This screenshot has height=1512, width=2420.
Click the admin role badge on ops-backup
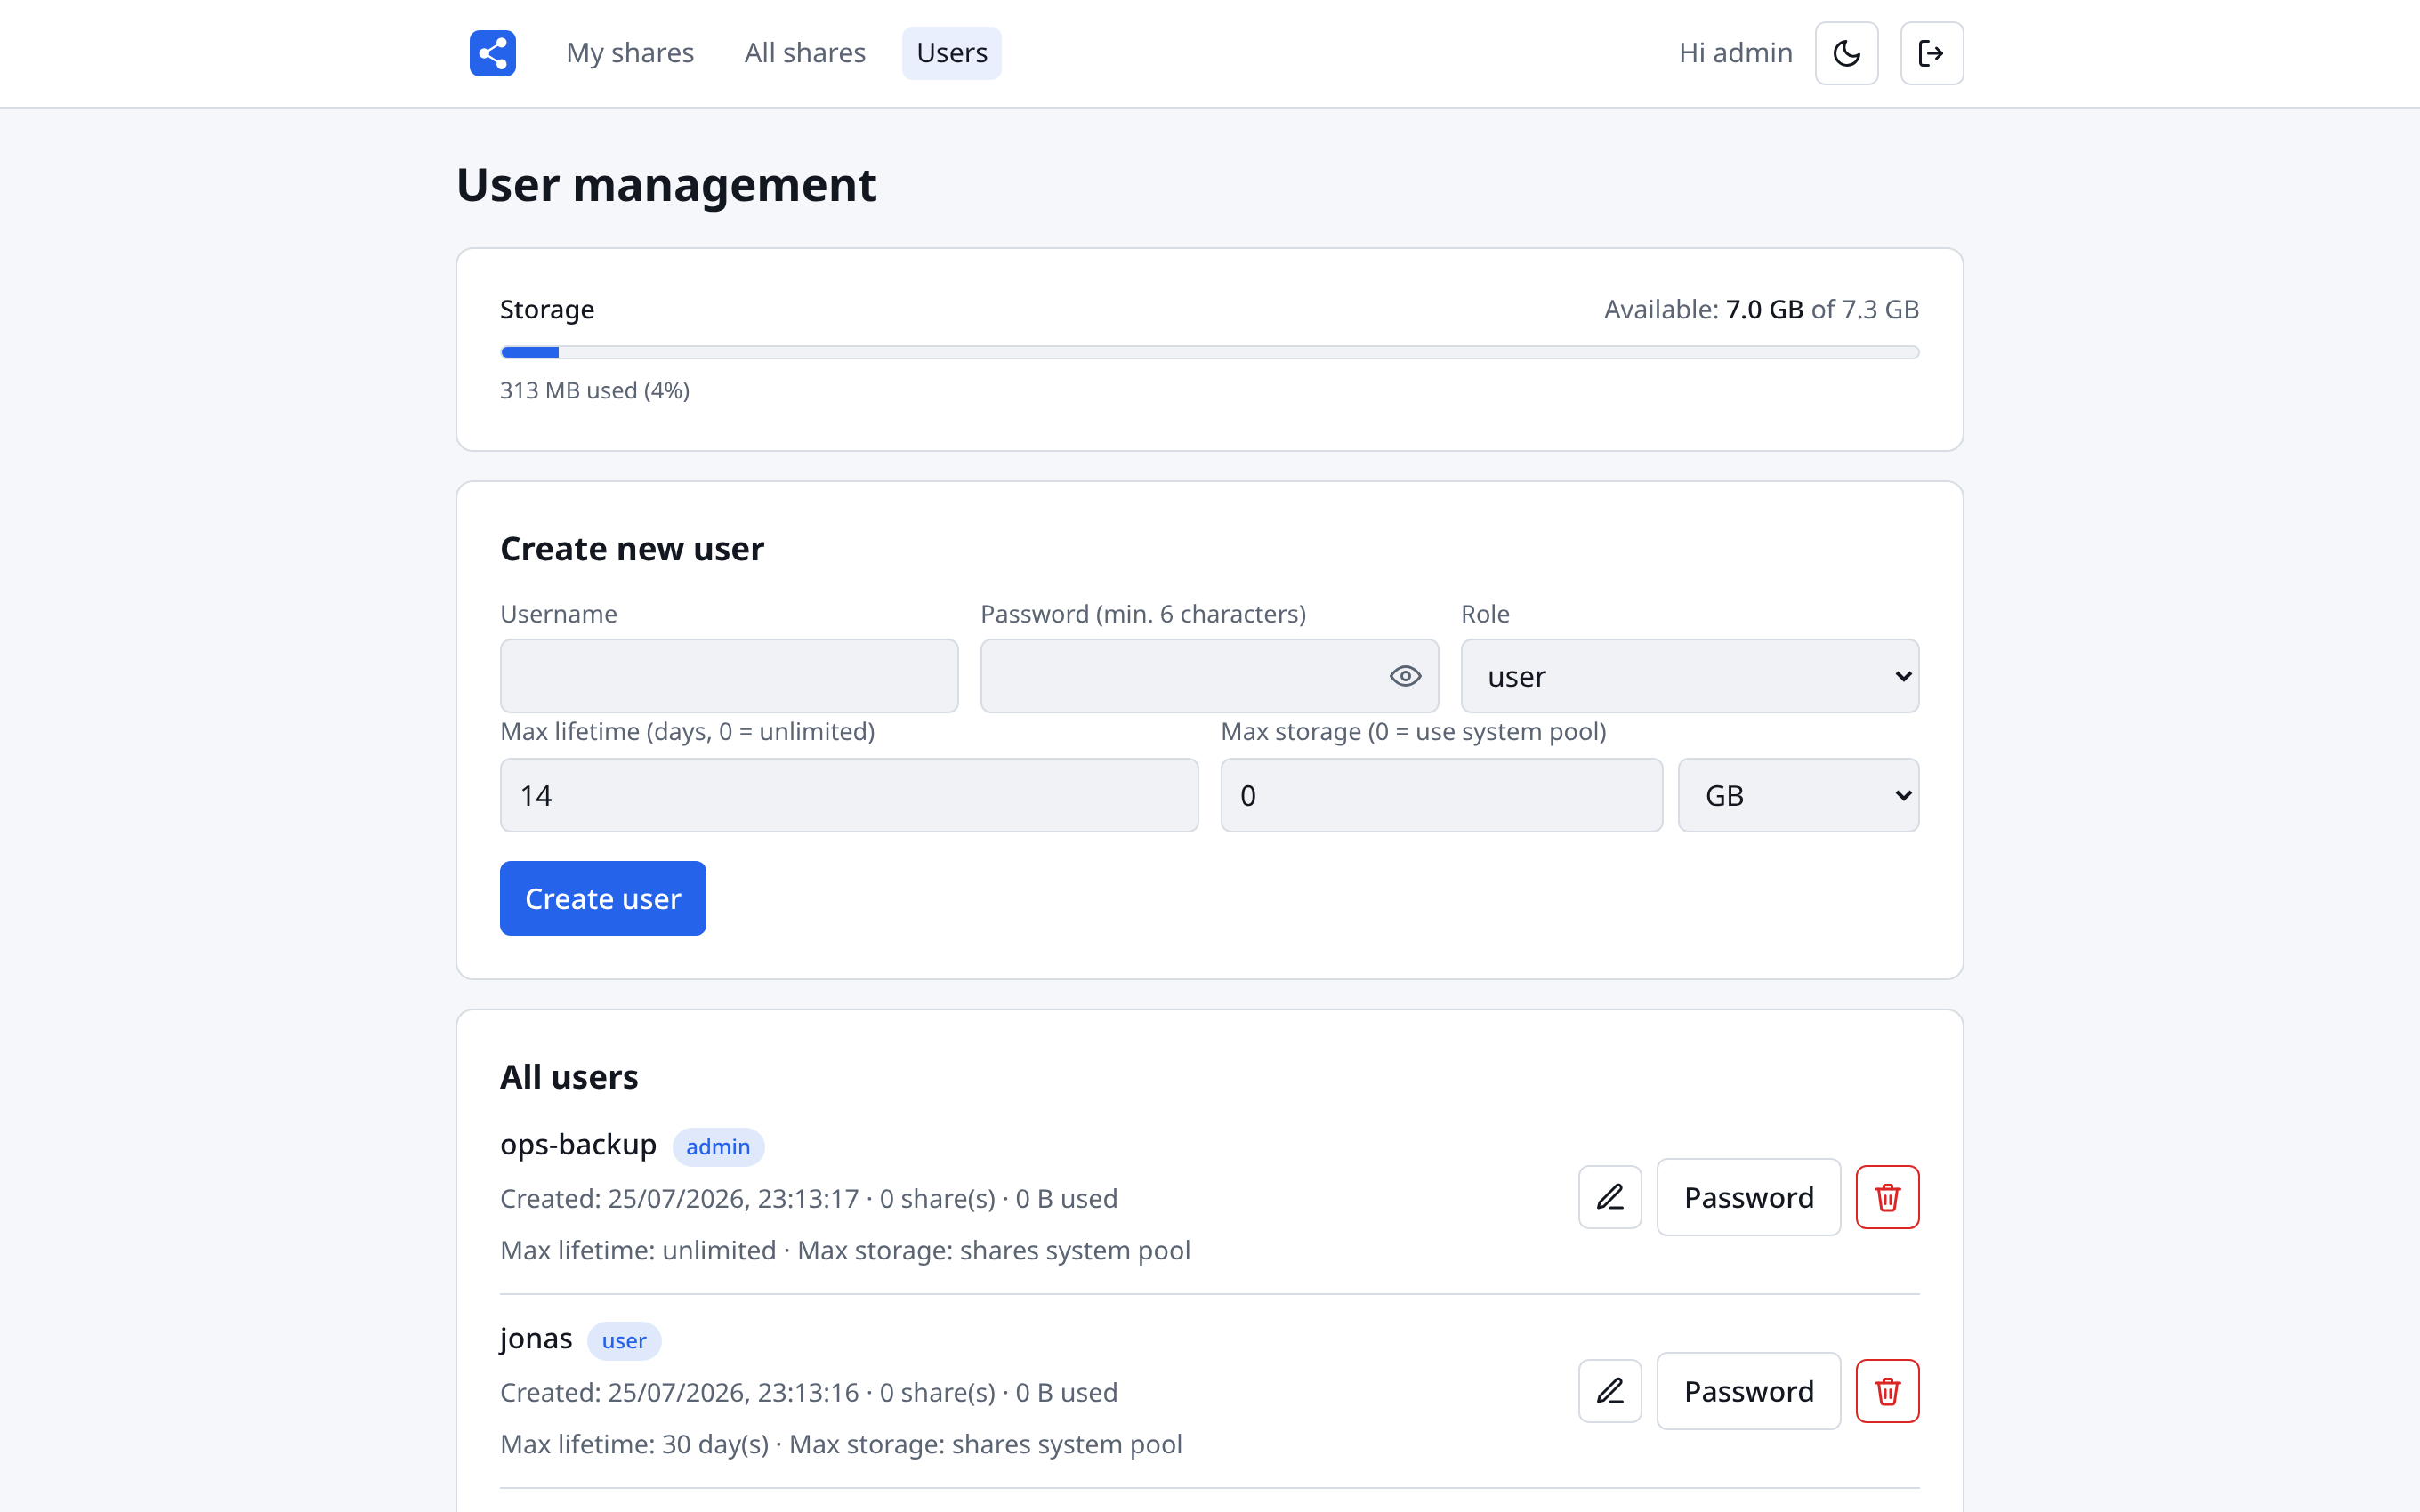pos(718,1147)
